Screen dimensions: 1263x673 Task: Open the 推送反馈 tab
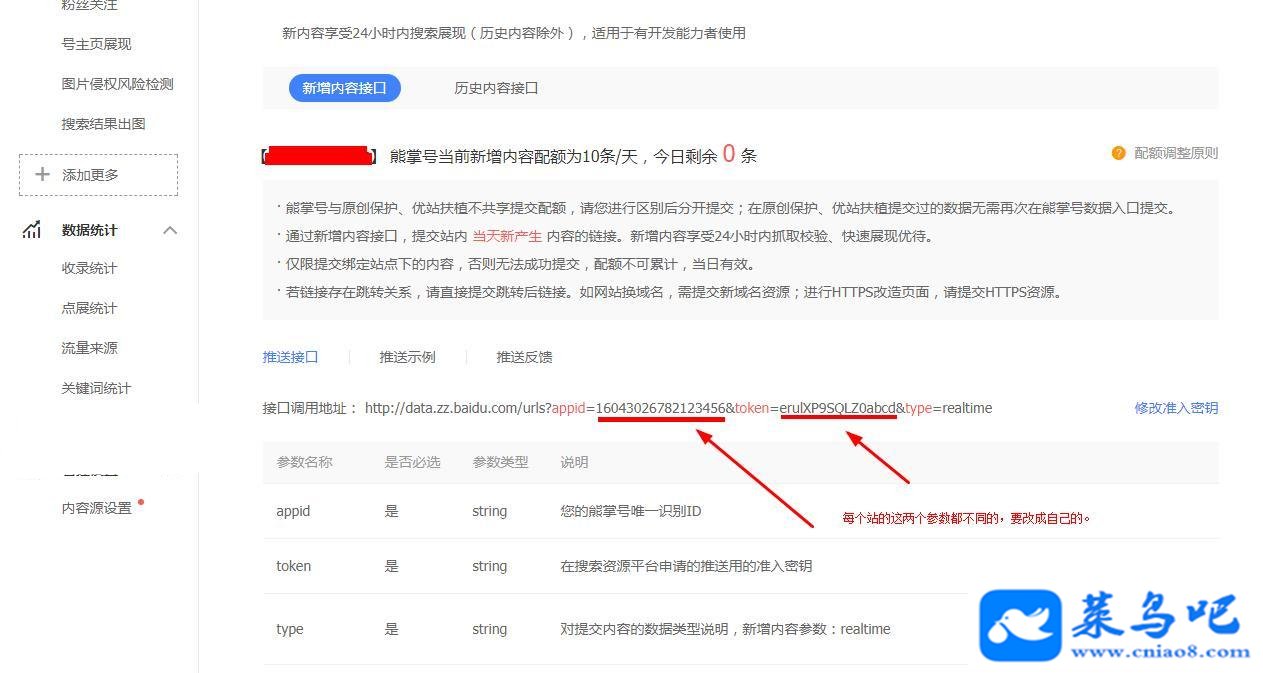coord(524,357)
